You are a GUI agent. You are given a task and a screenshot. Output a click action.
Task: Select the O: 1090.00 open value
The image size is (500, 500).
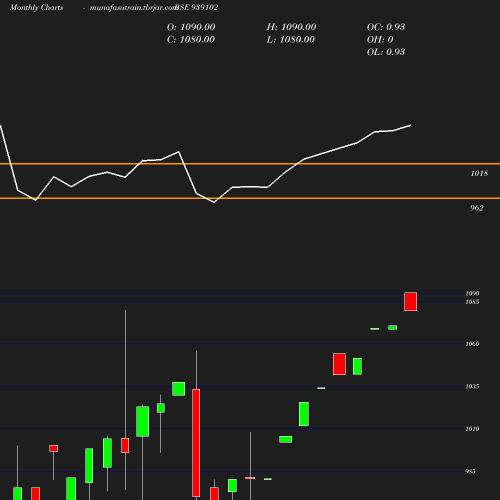click(191, 27)
